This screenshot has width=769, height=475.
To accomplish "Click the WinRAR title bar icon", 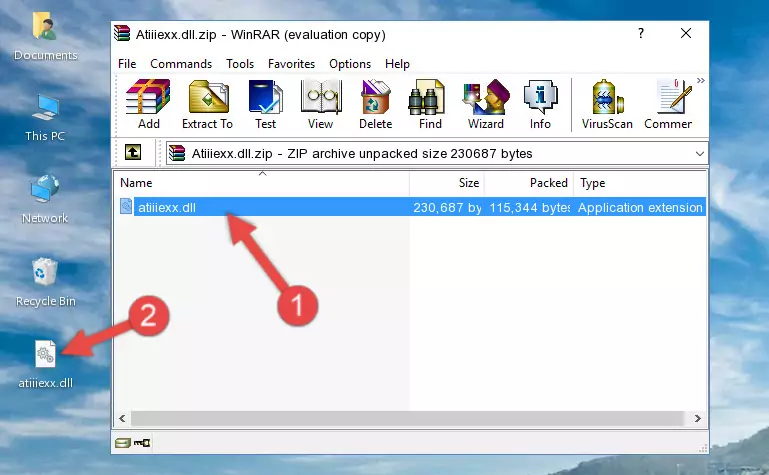I will 123,33.
